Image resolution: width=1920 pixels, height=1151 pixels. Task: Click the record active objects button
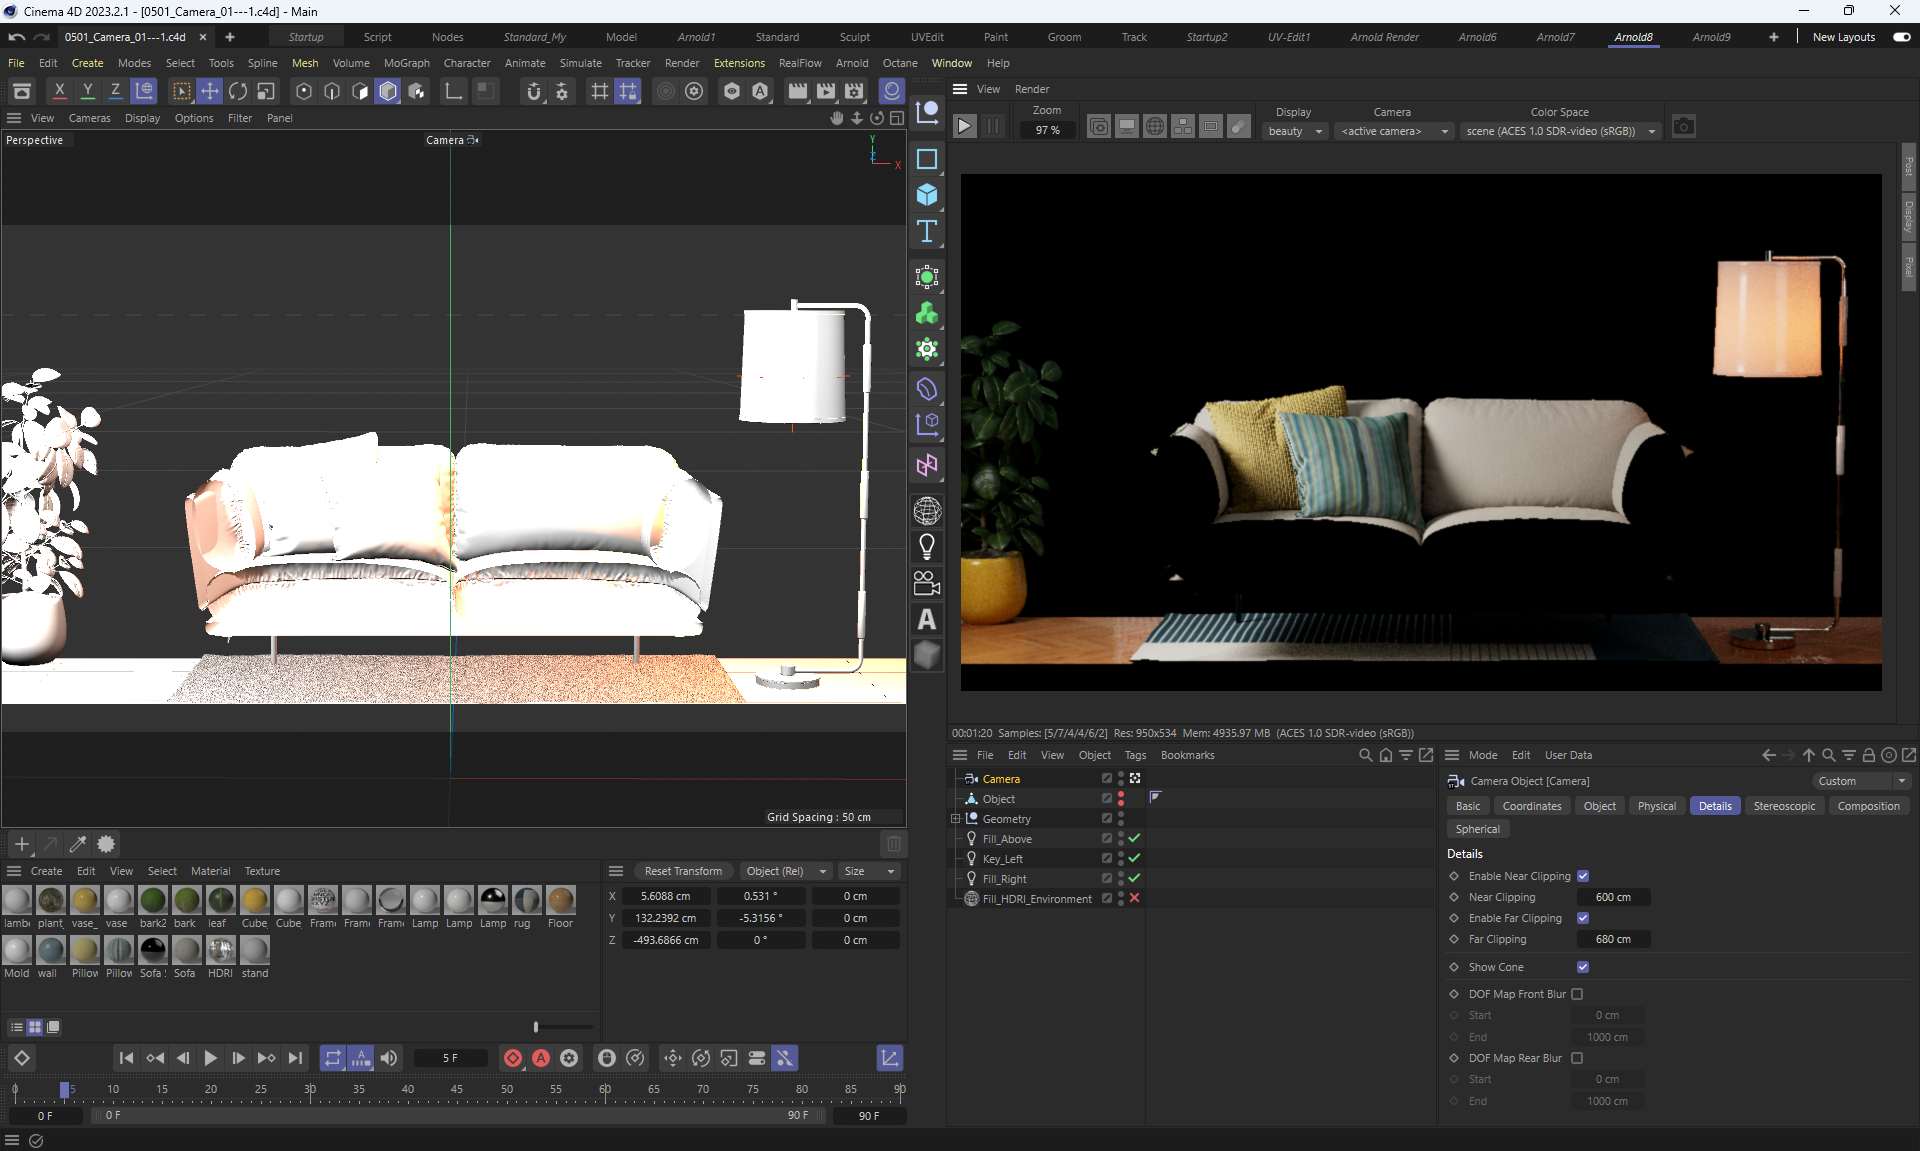coord(513,1058)
